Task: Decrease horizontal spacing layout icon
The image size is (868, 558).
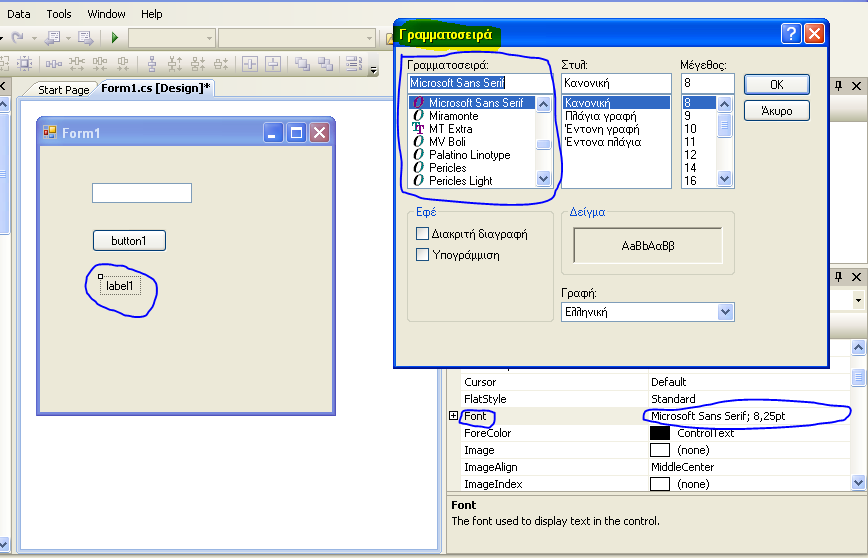Action: 100,64
